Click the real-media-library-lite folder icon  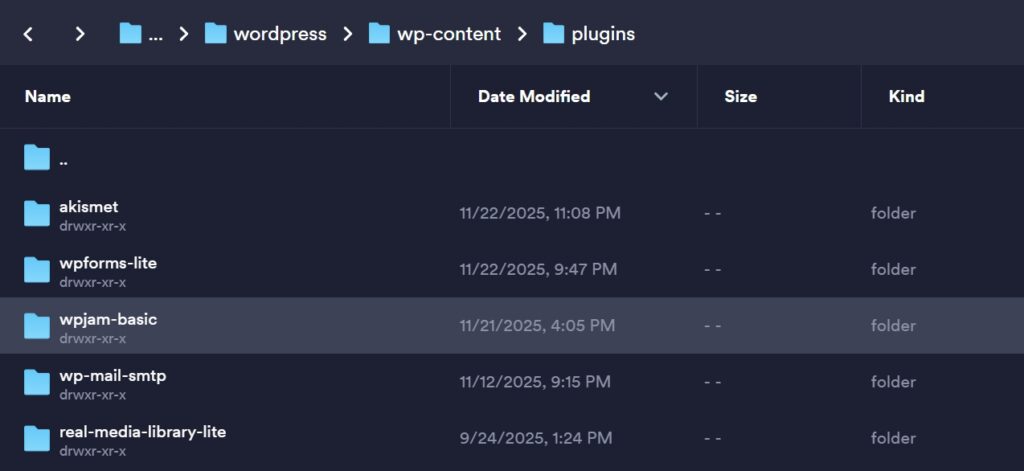click(37, 437)
